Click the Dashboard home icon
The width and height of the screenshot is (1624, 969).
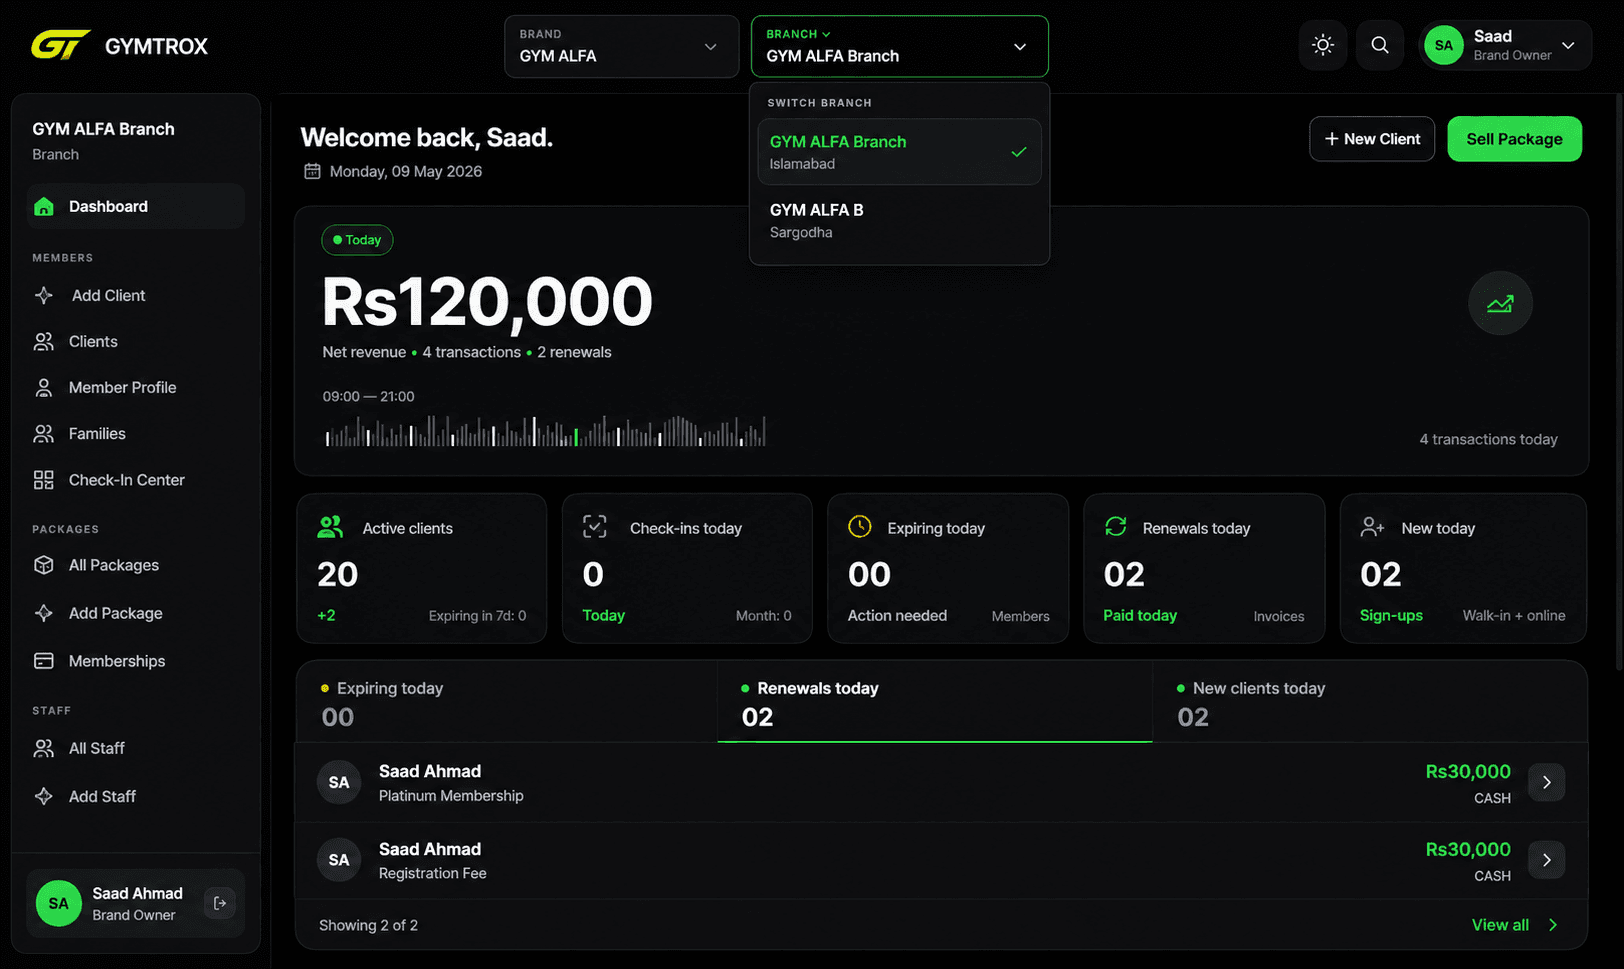point(44,206)
